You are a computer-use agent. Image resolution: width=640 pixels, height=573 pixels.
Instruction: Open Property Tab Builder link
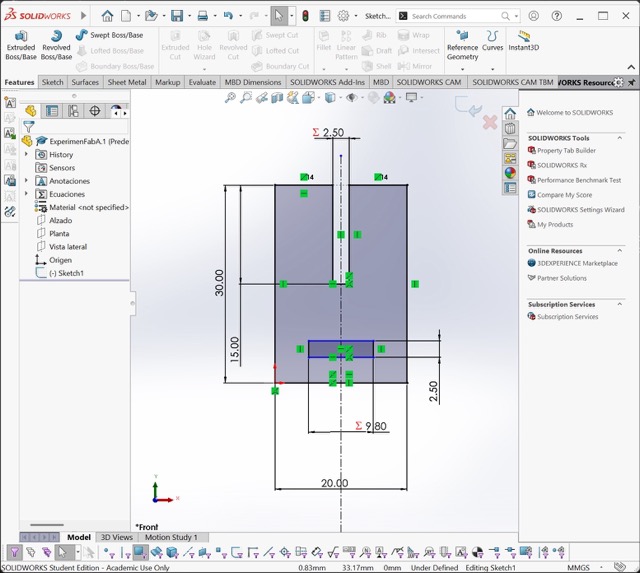coord(566,150)
